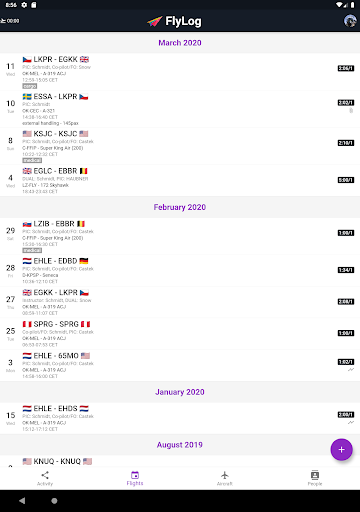Open the Activity tab
This screenshot has height=512, width=360.
click(45, 478)
